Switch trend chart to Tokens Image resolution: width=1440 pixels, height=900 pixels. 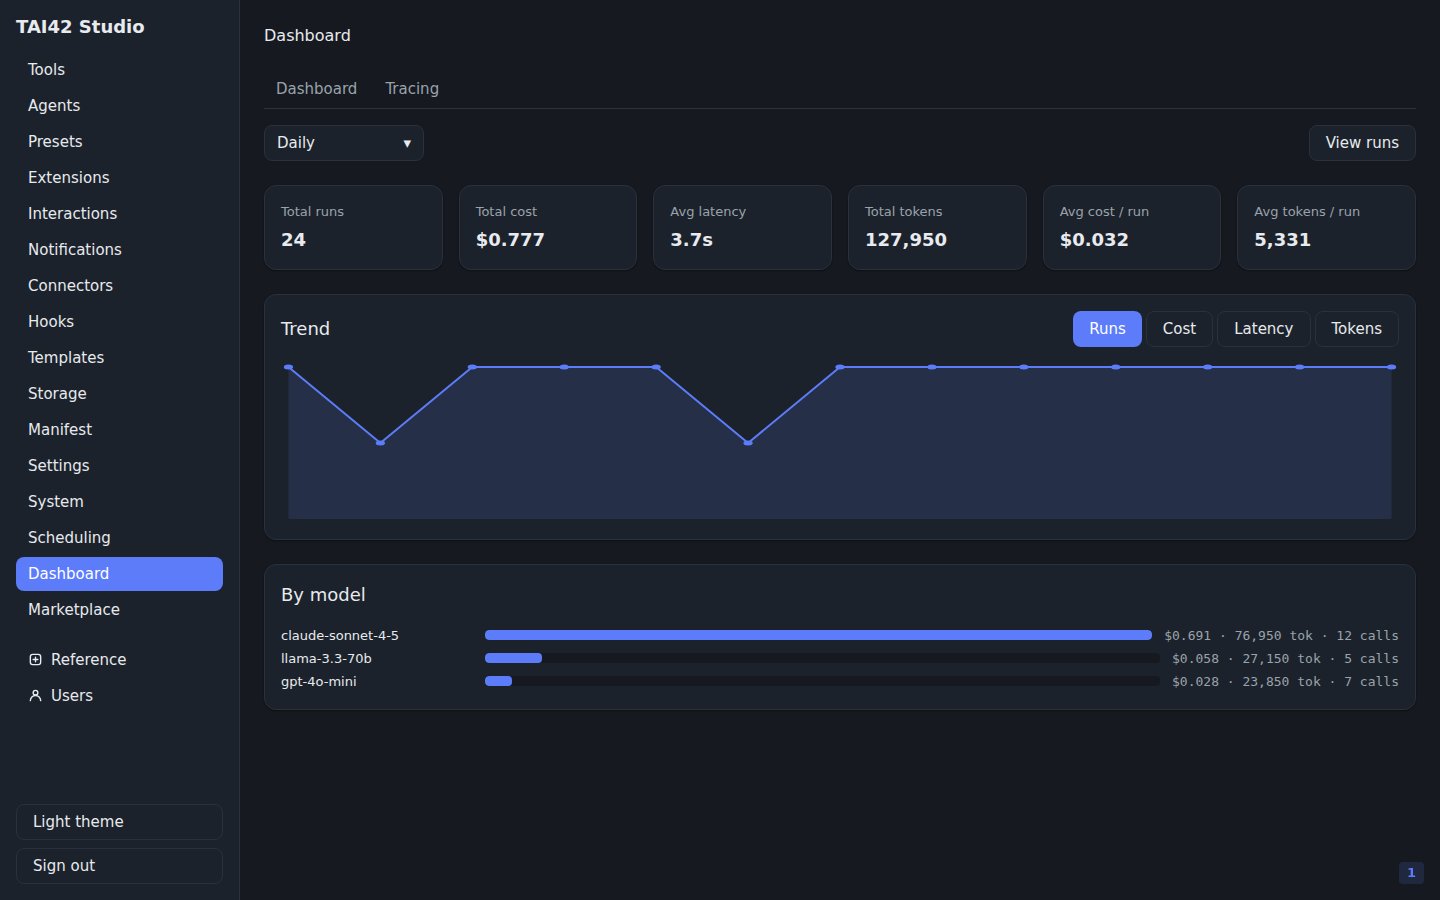(1356, 329)
